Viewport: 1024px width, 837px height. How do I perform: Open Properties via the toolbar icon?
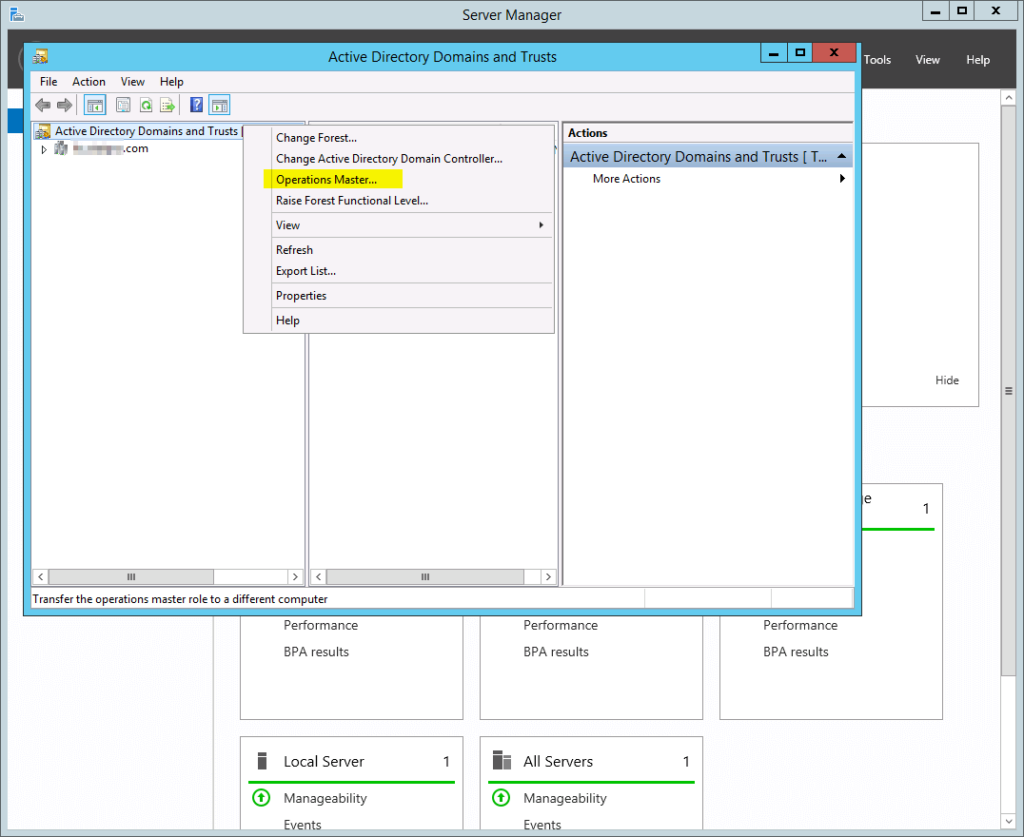123,104
